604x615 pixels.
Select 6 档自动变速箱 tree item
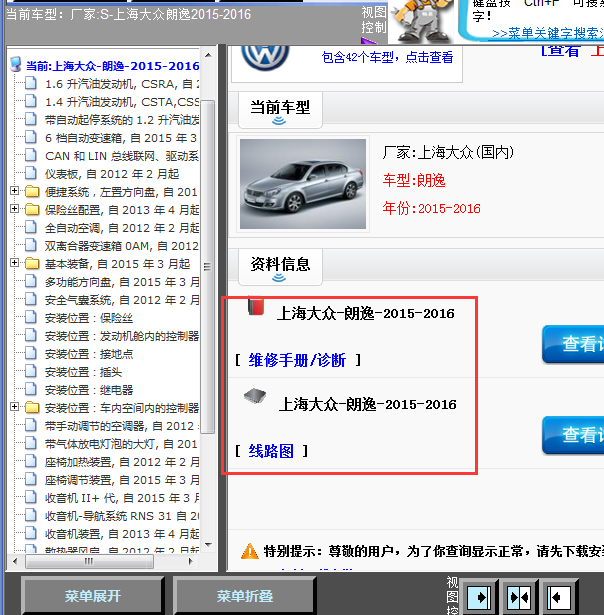tap(121, 138)
